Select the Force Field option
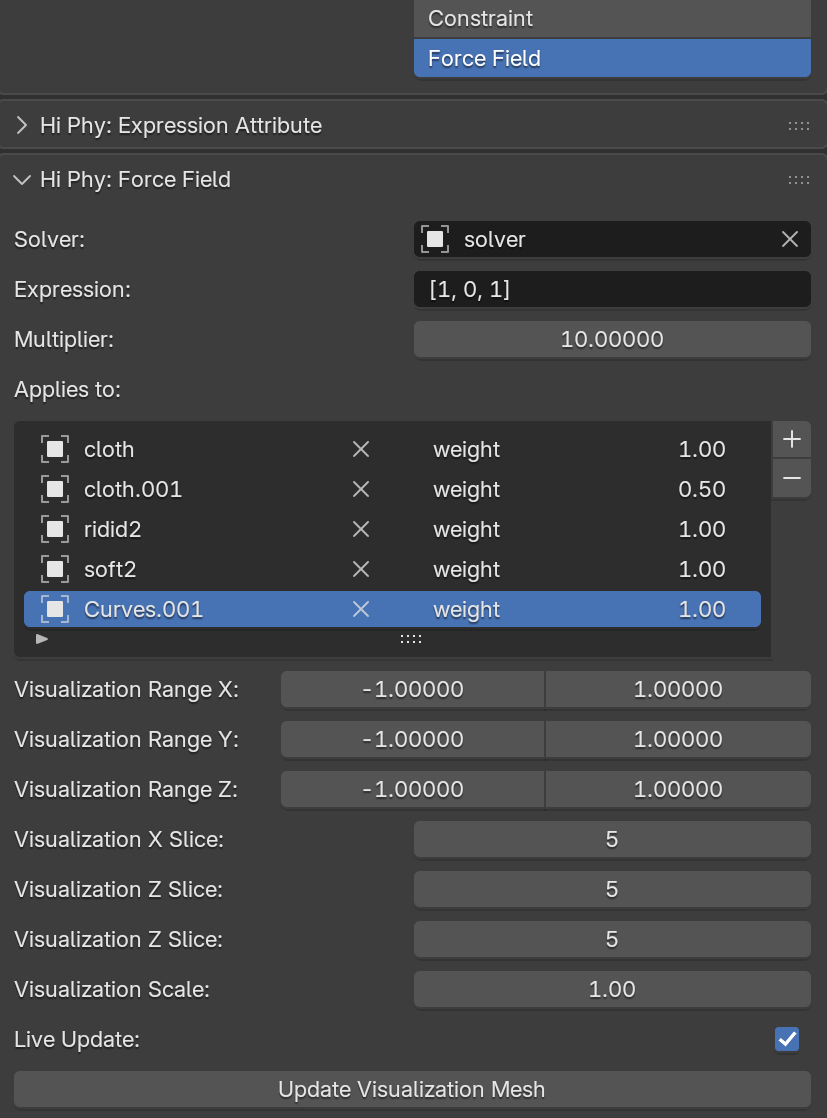The width and height of the screenshot is (827, 1118). coord(611,59)
